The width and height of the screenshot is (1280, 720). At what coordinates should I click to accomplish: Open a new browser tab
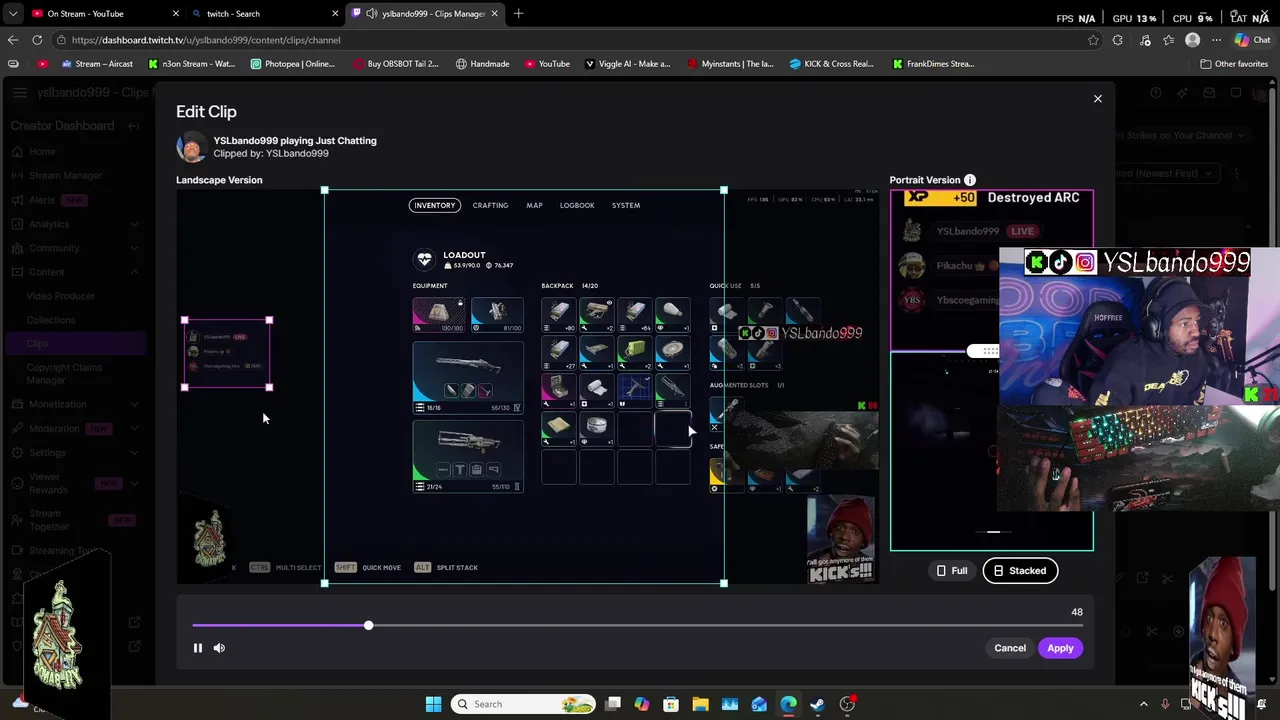click(518, 14)
